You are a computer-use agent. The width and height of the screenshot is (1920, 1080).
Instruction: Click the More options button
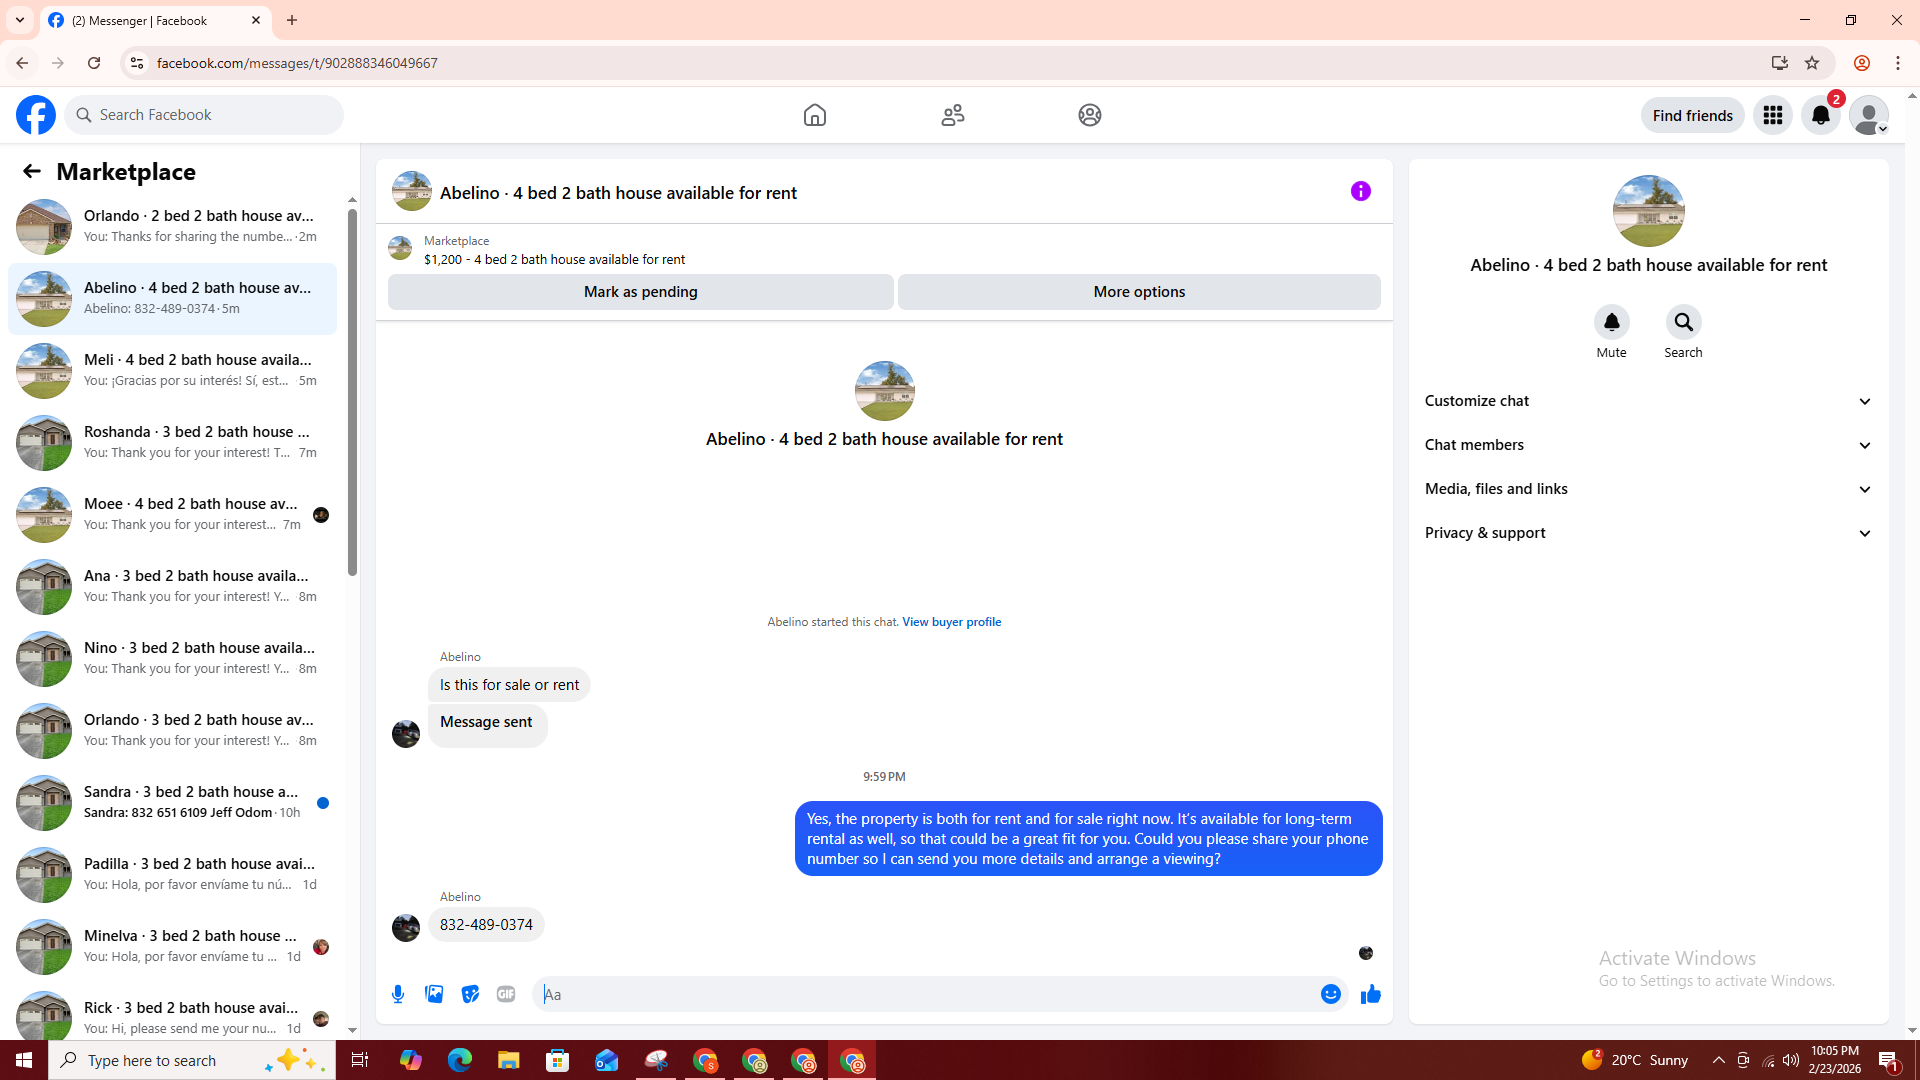pos(1138,292)
